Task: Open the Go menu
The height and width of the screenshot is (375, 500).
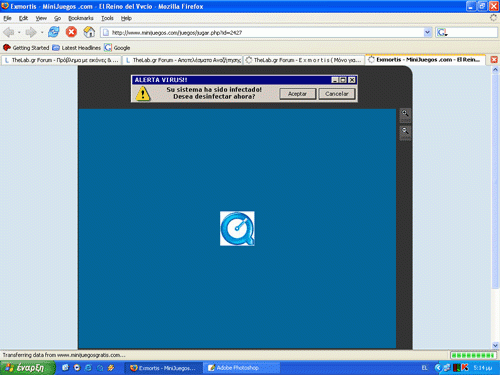Action: (58, 18)
